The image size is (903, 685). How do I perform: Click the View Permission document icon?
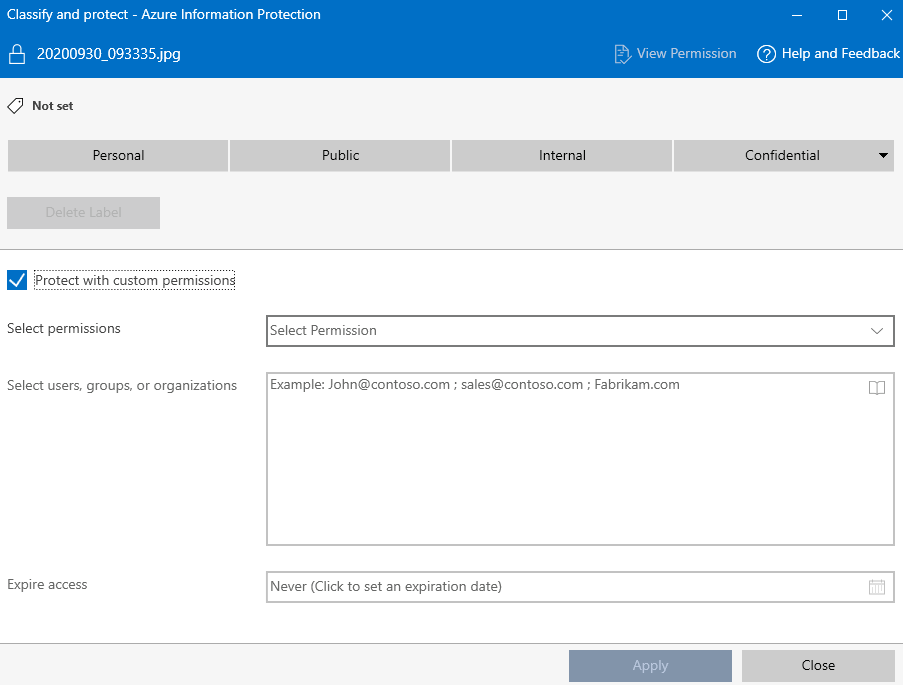622,54
